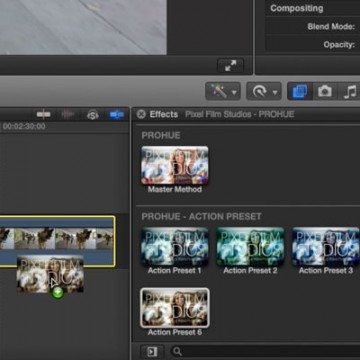Select the Action Preset 6 effect
The width and height of the screenshot is (360, 360).
(x=175, y=308)
